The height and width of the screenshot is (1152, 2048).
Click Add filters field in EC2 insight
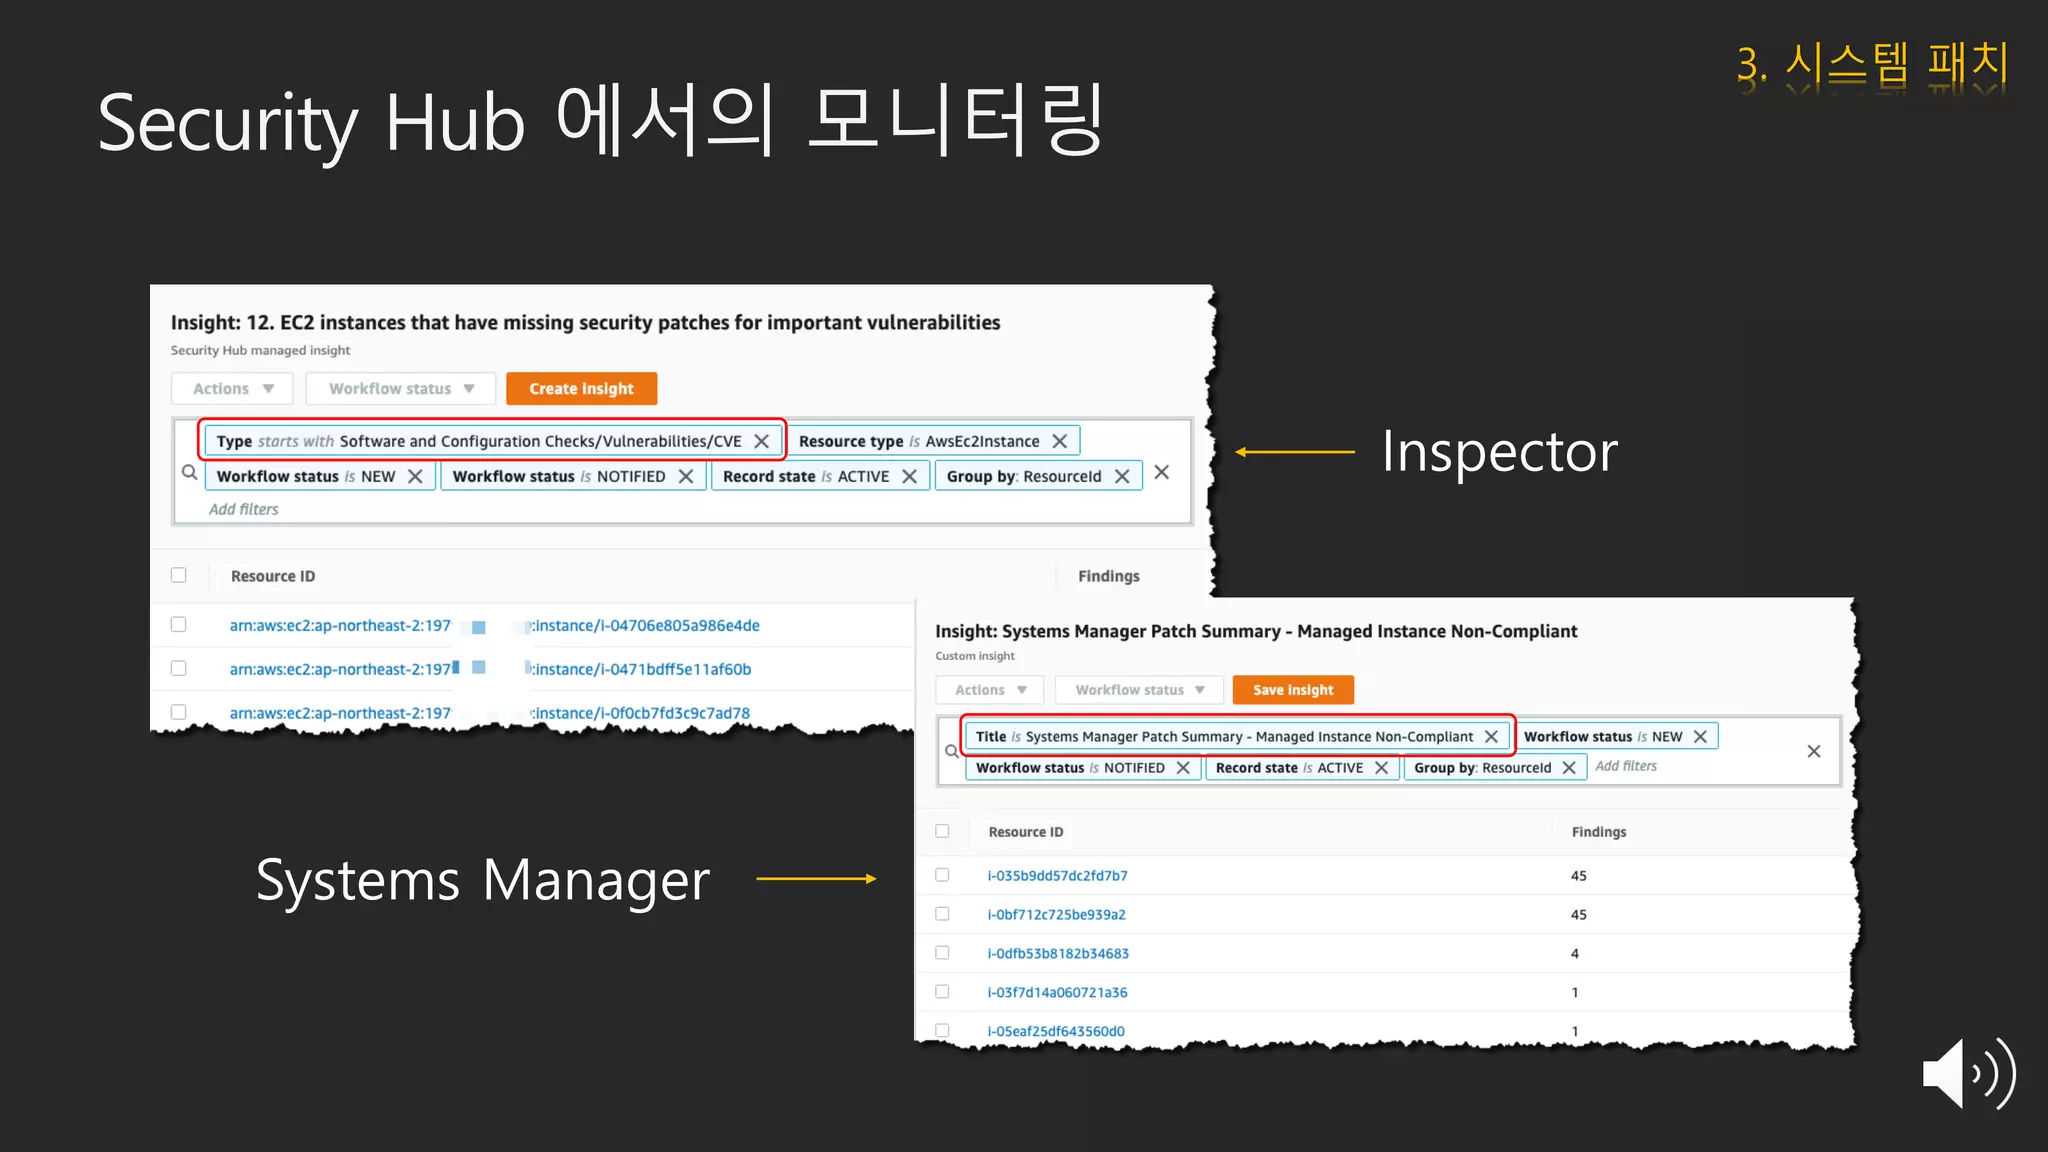(244, 509)
